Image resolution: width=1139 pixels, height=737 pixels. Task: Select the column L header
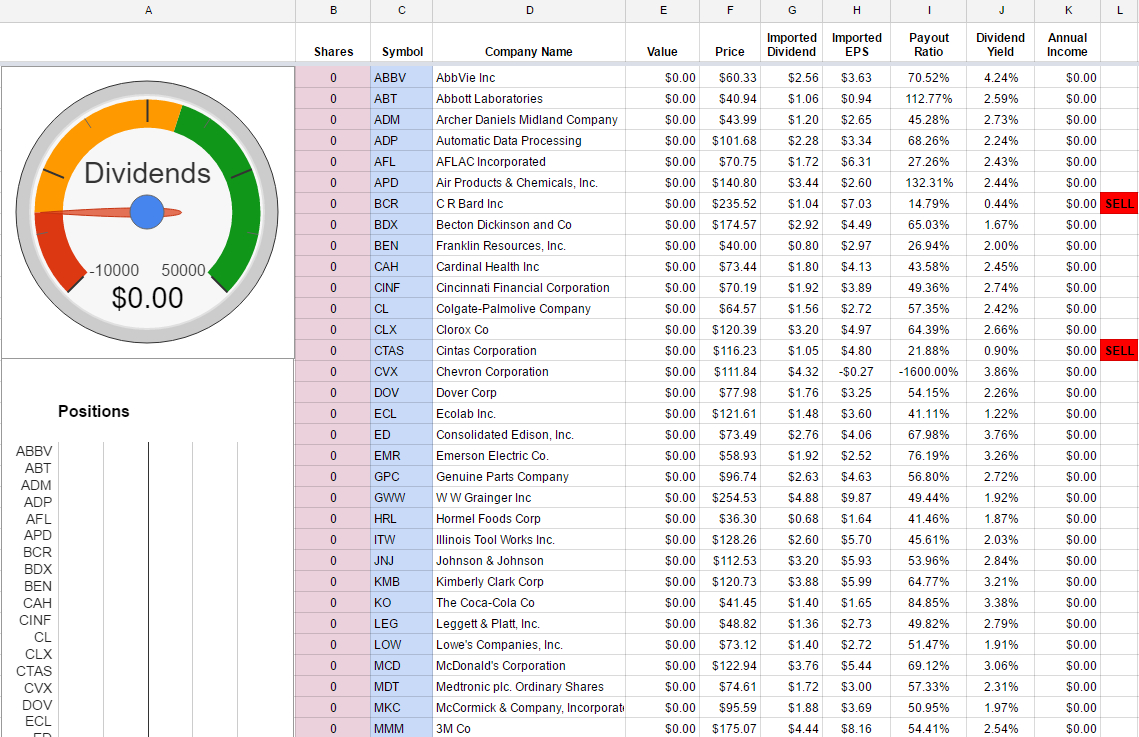click(x=1118, y=10)
